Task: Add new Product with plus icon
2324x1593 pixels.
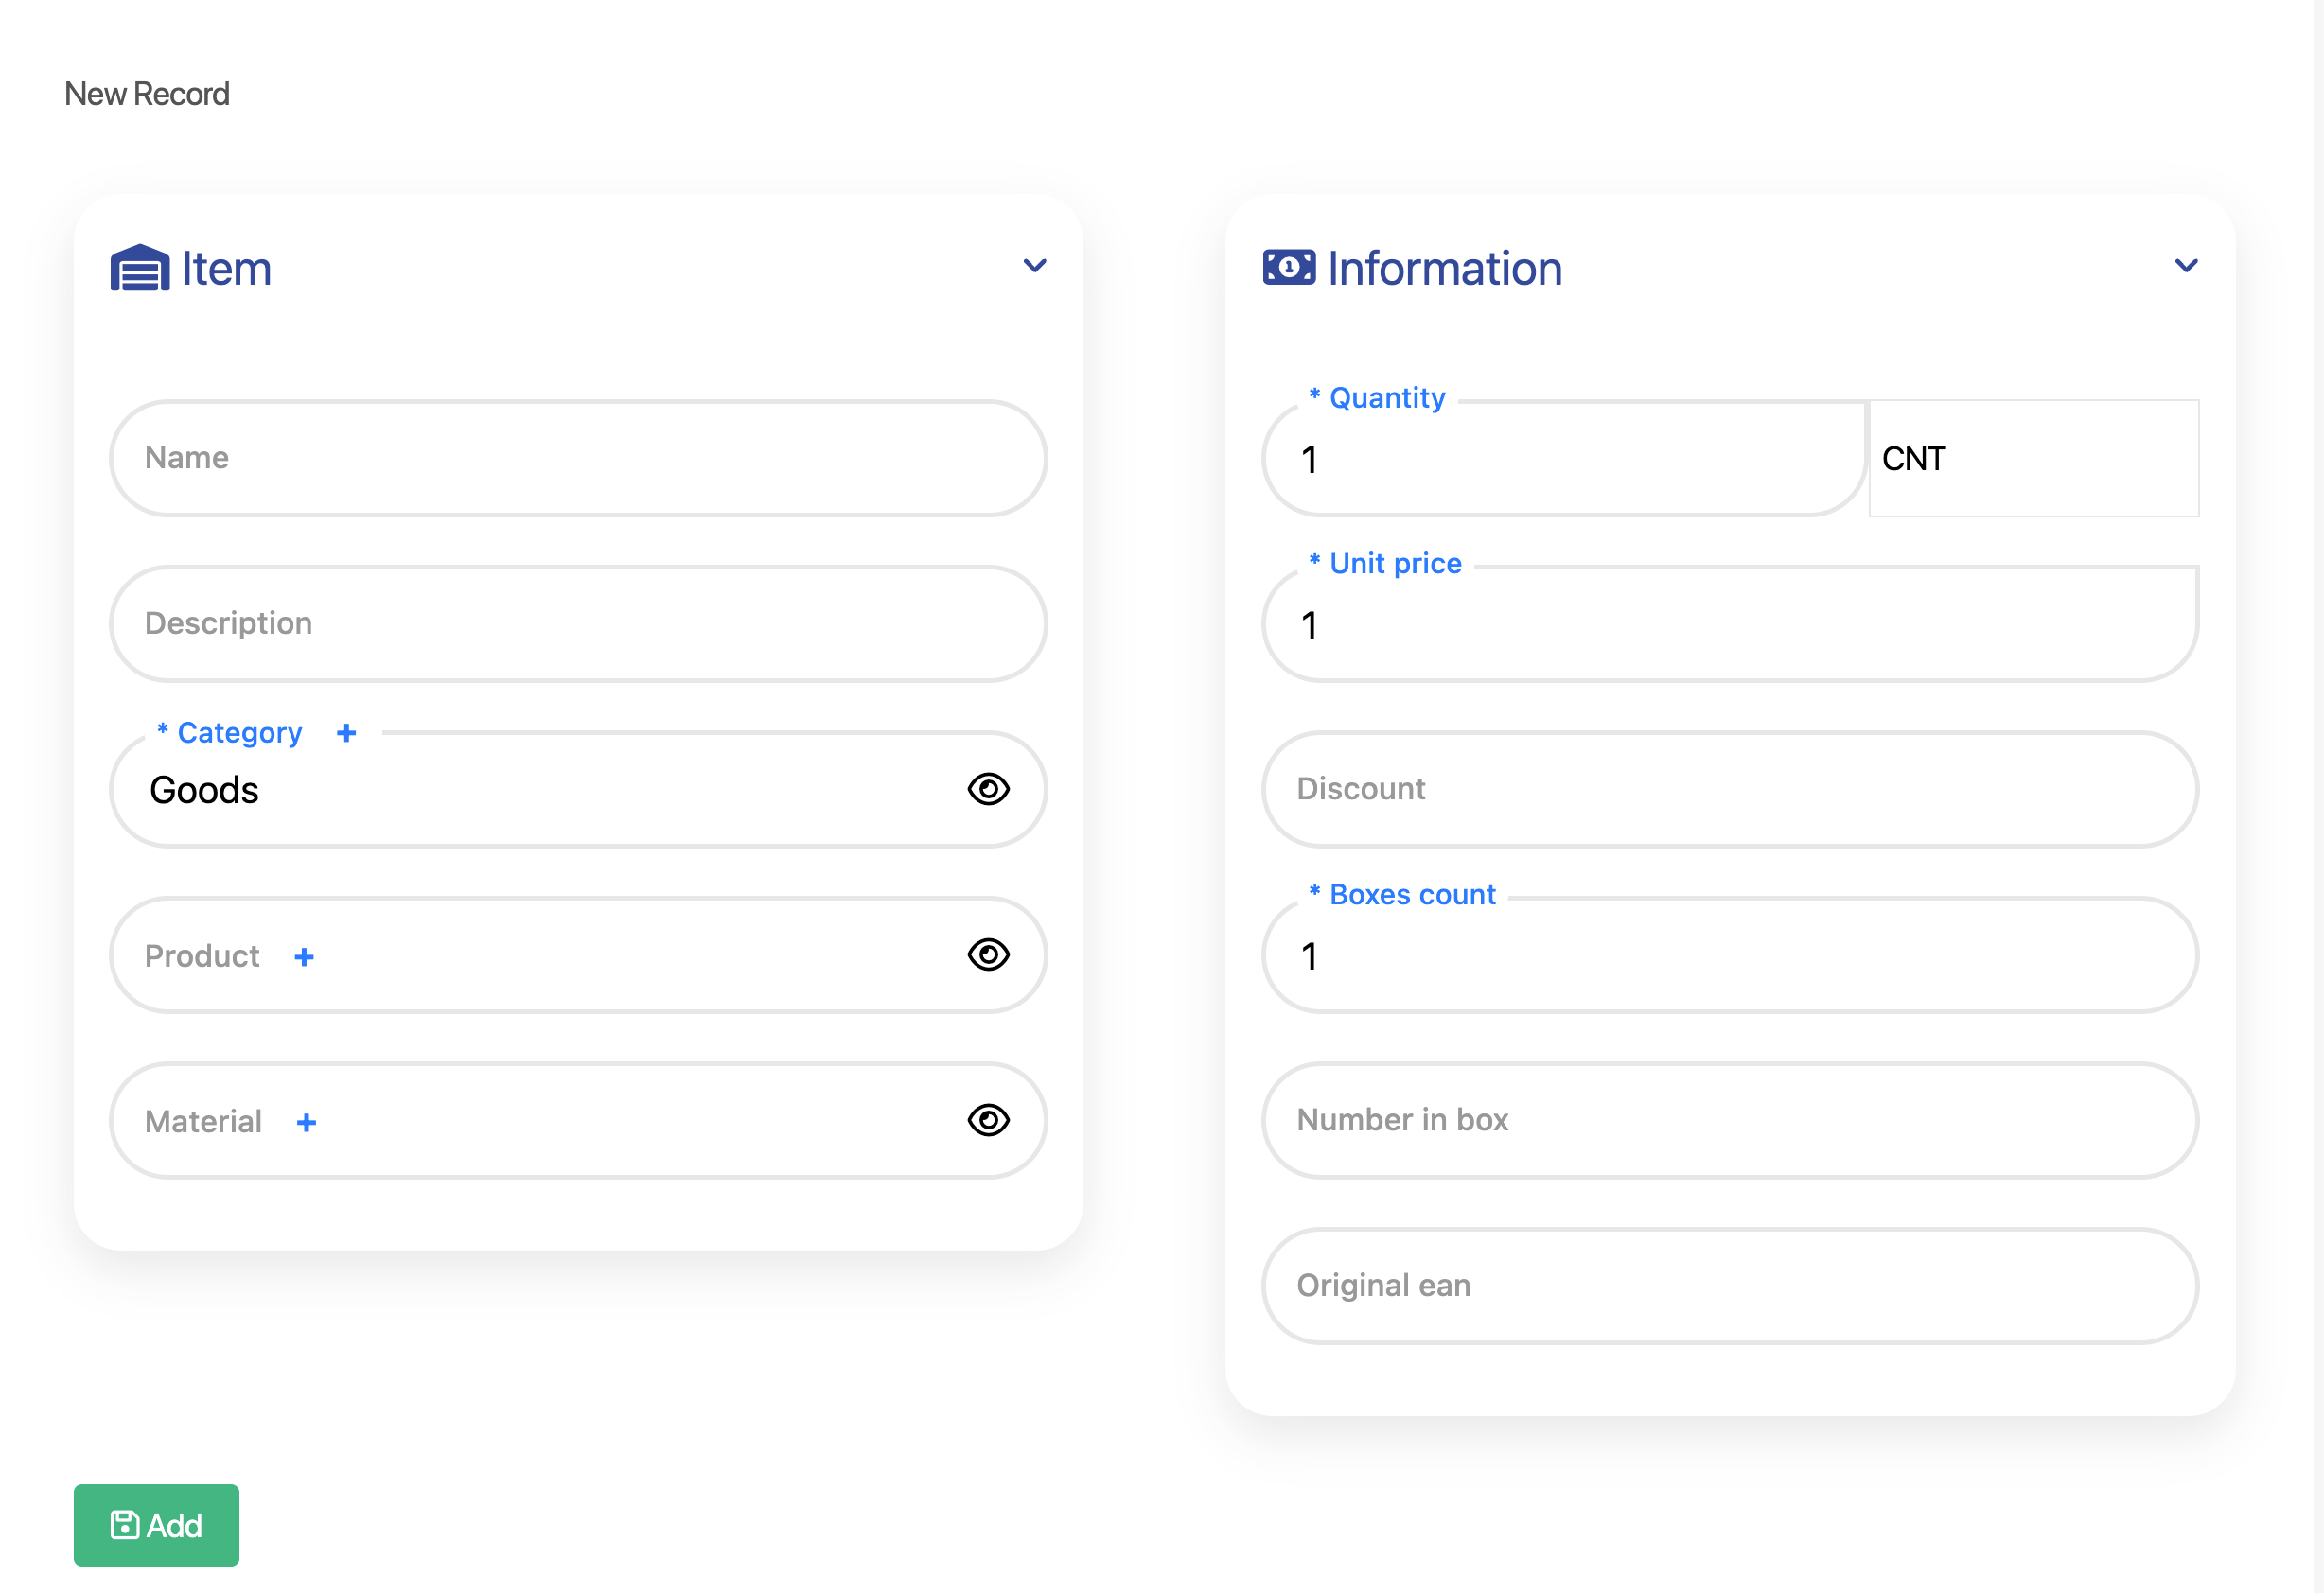Action: 304,957
